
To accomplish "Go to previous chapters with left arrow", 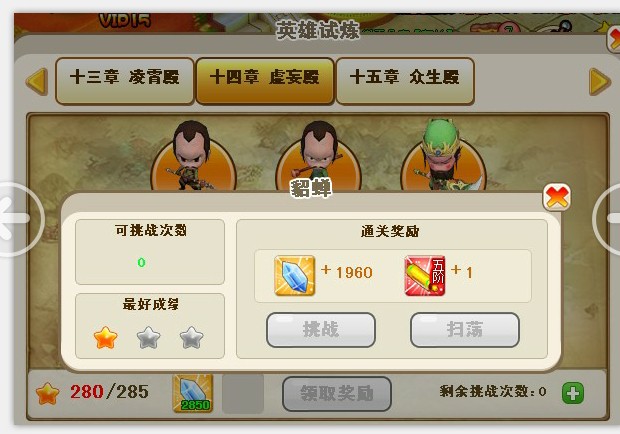I will [x=37, y=81].
